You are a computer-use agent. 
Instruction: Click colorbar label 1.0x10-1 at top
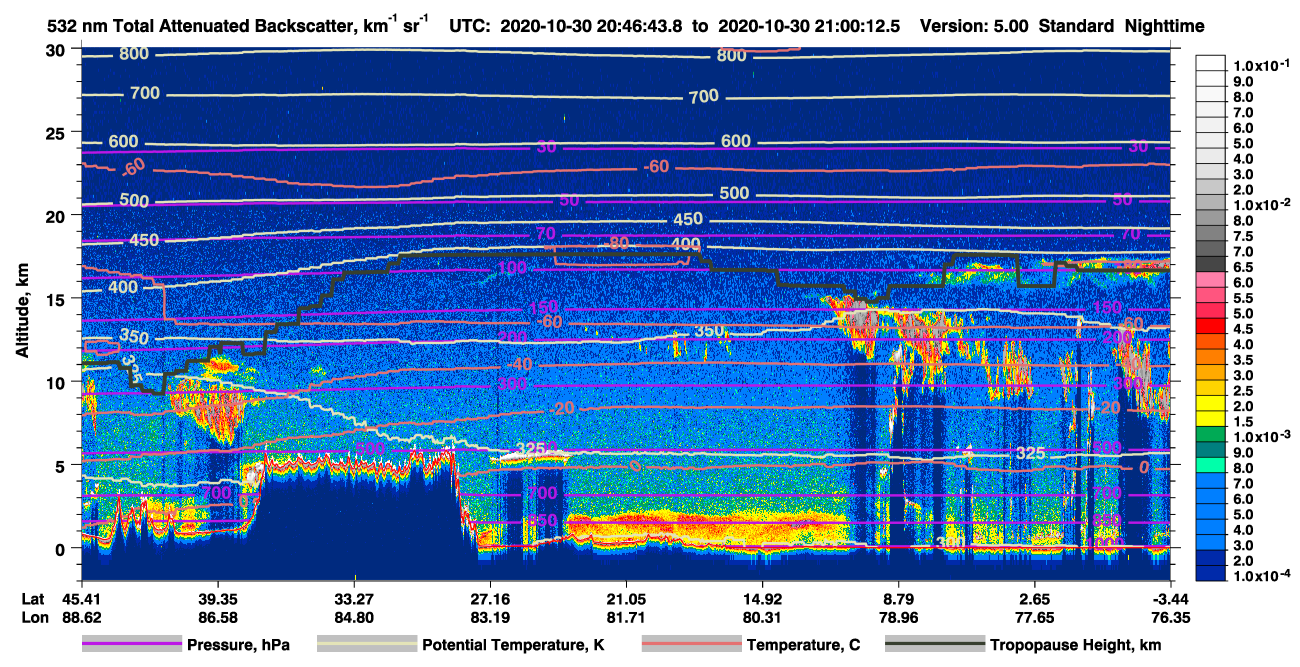[1264, 65]
